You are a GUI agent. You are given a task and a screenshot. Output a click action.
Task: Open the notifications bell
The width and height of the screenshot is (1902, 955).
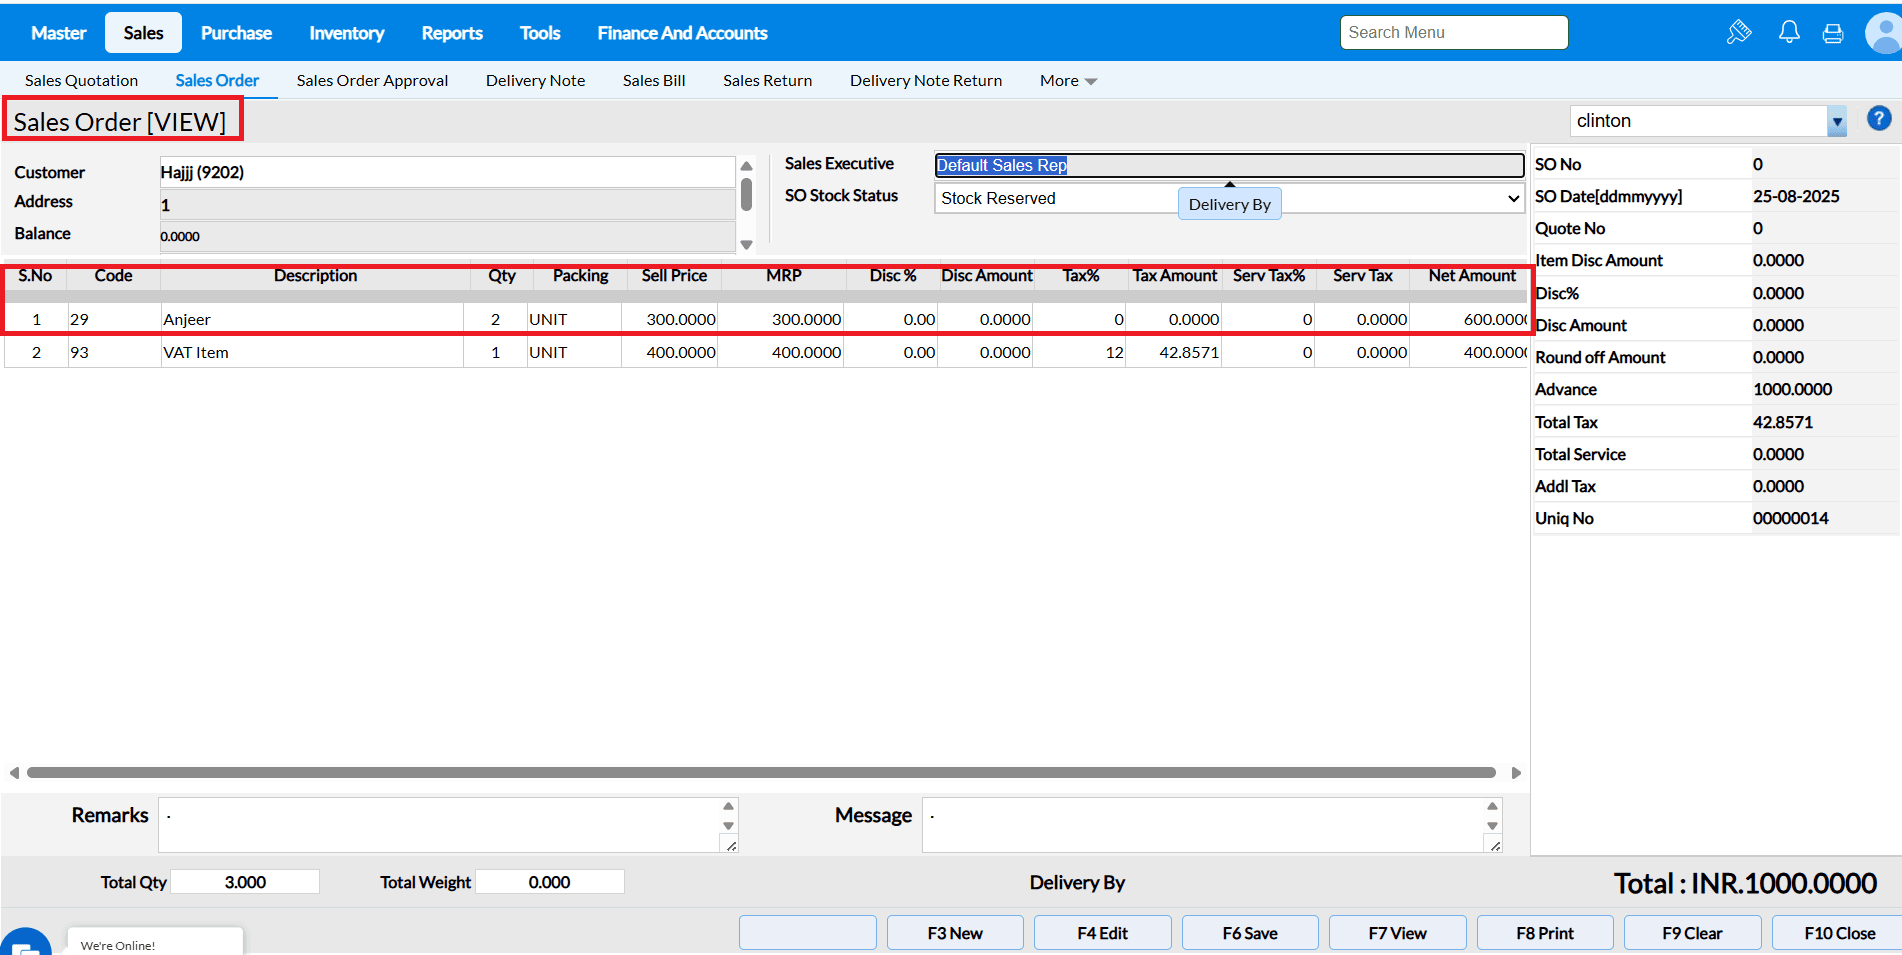tap(1789, 32)
